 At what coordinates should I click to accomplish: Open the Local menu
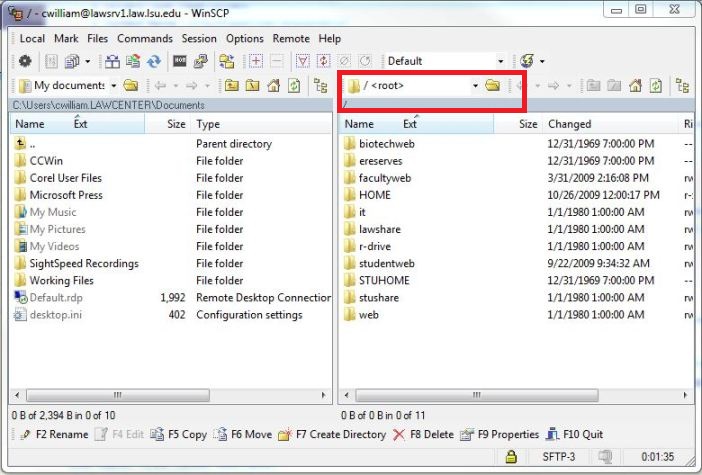[x=32, y=39]
